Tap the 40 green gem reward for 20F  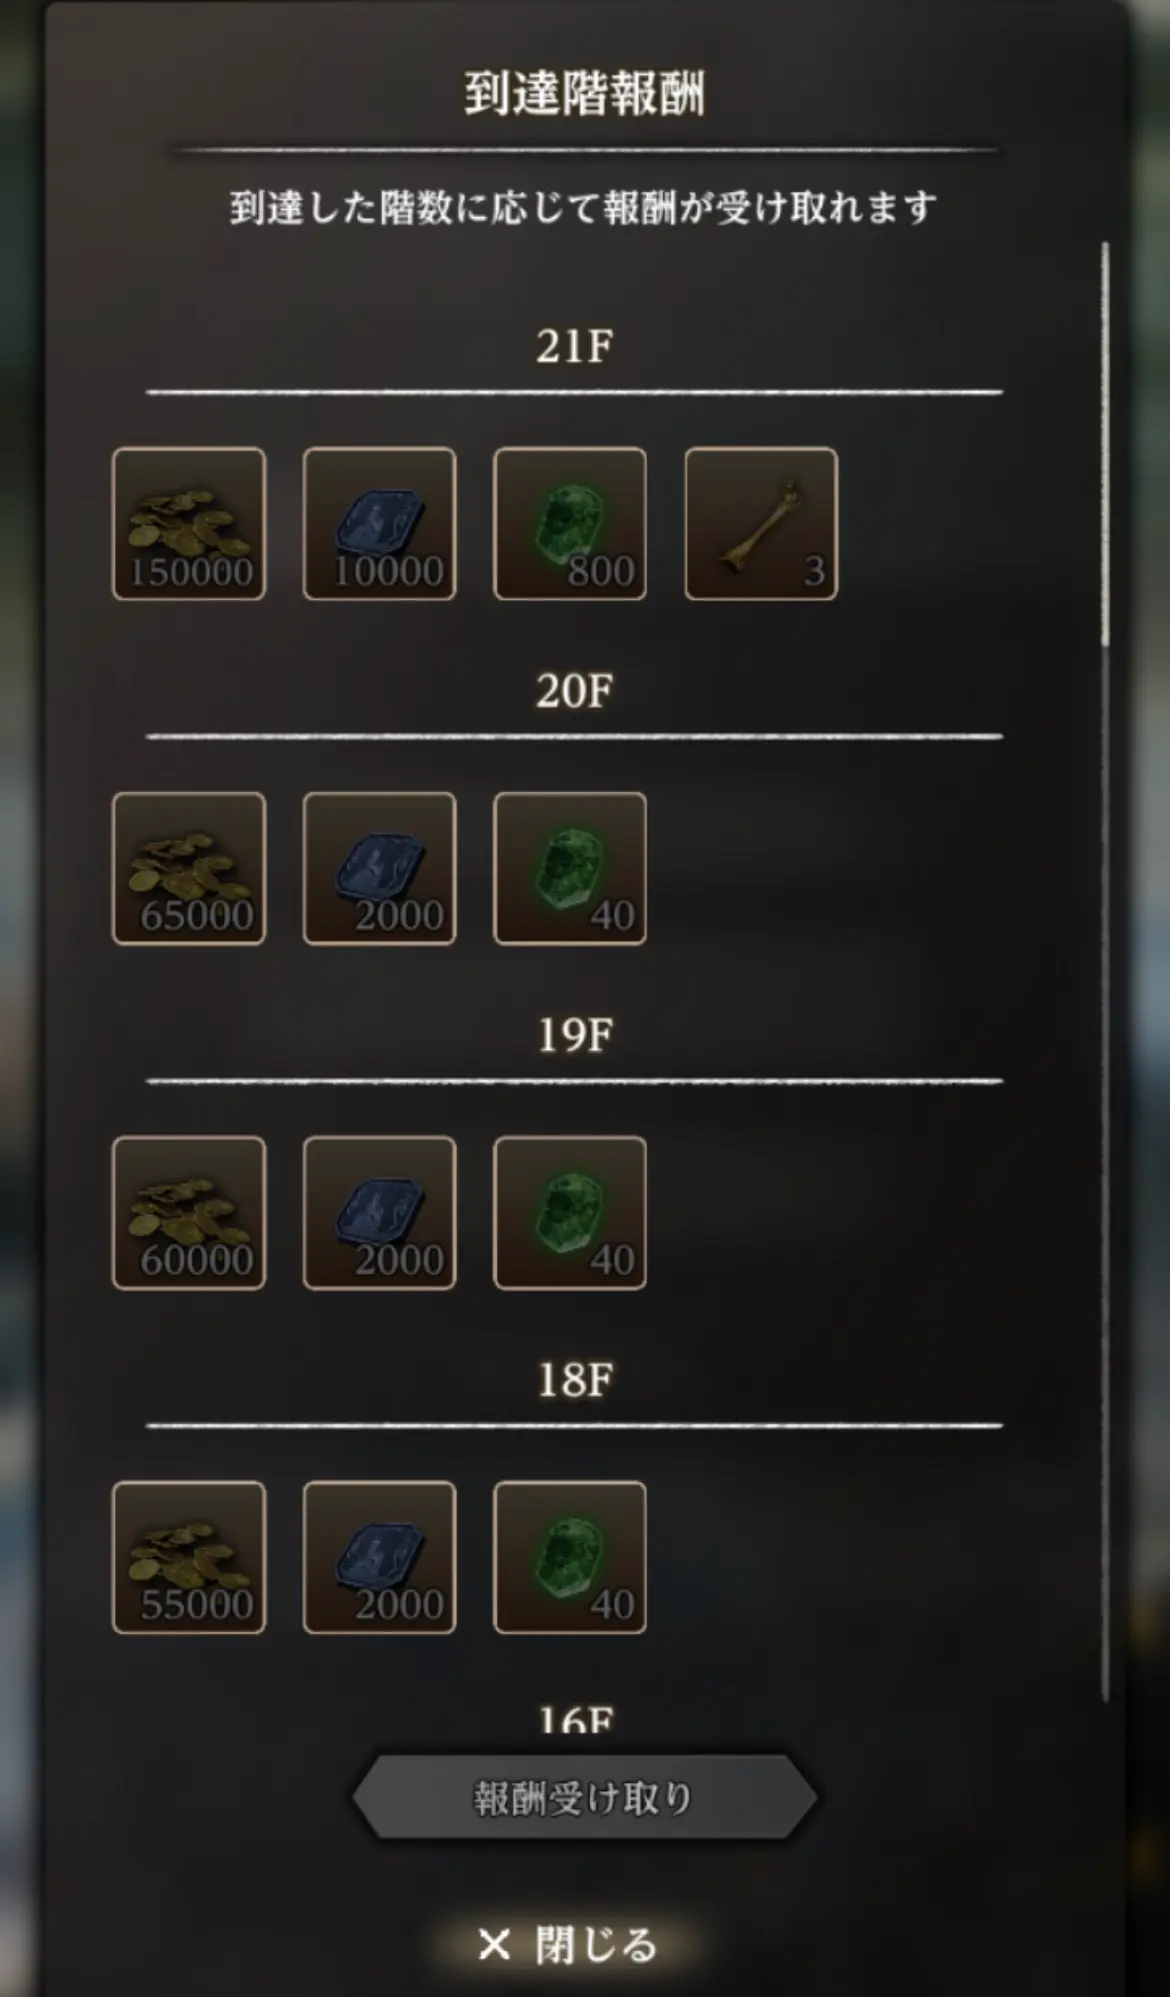coord(570,868)
